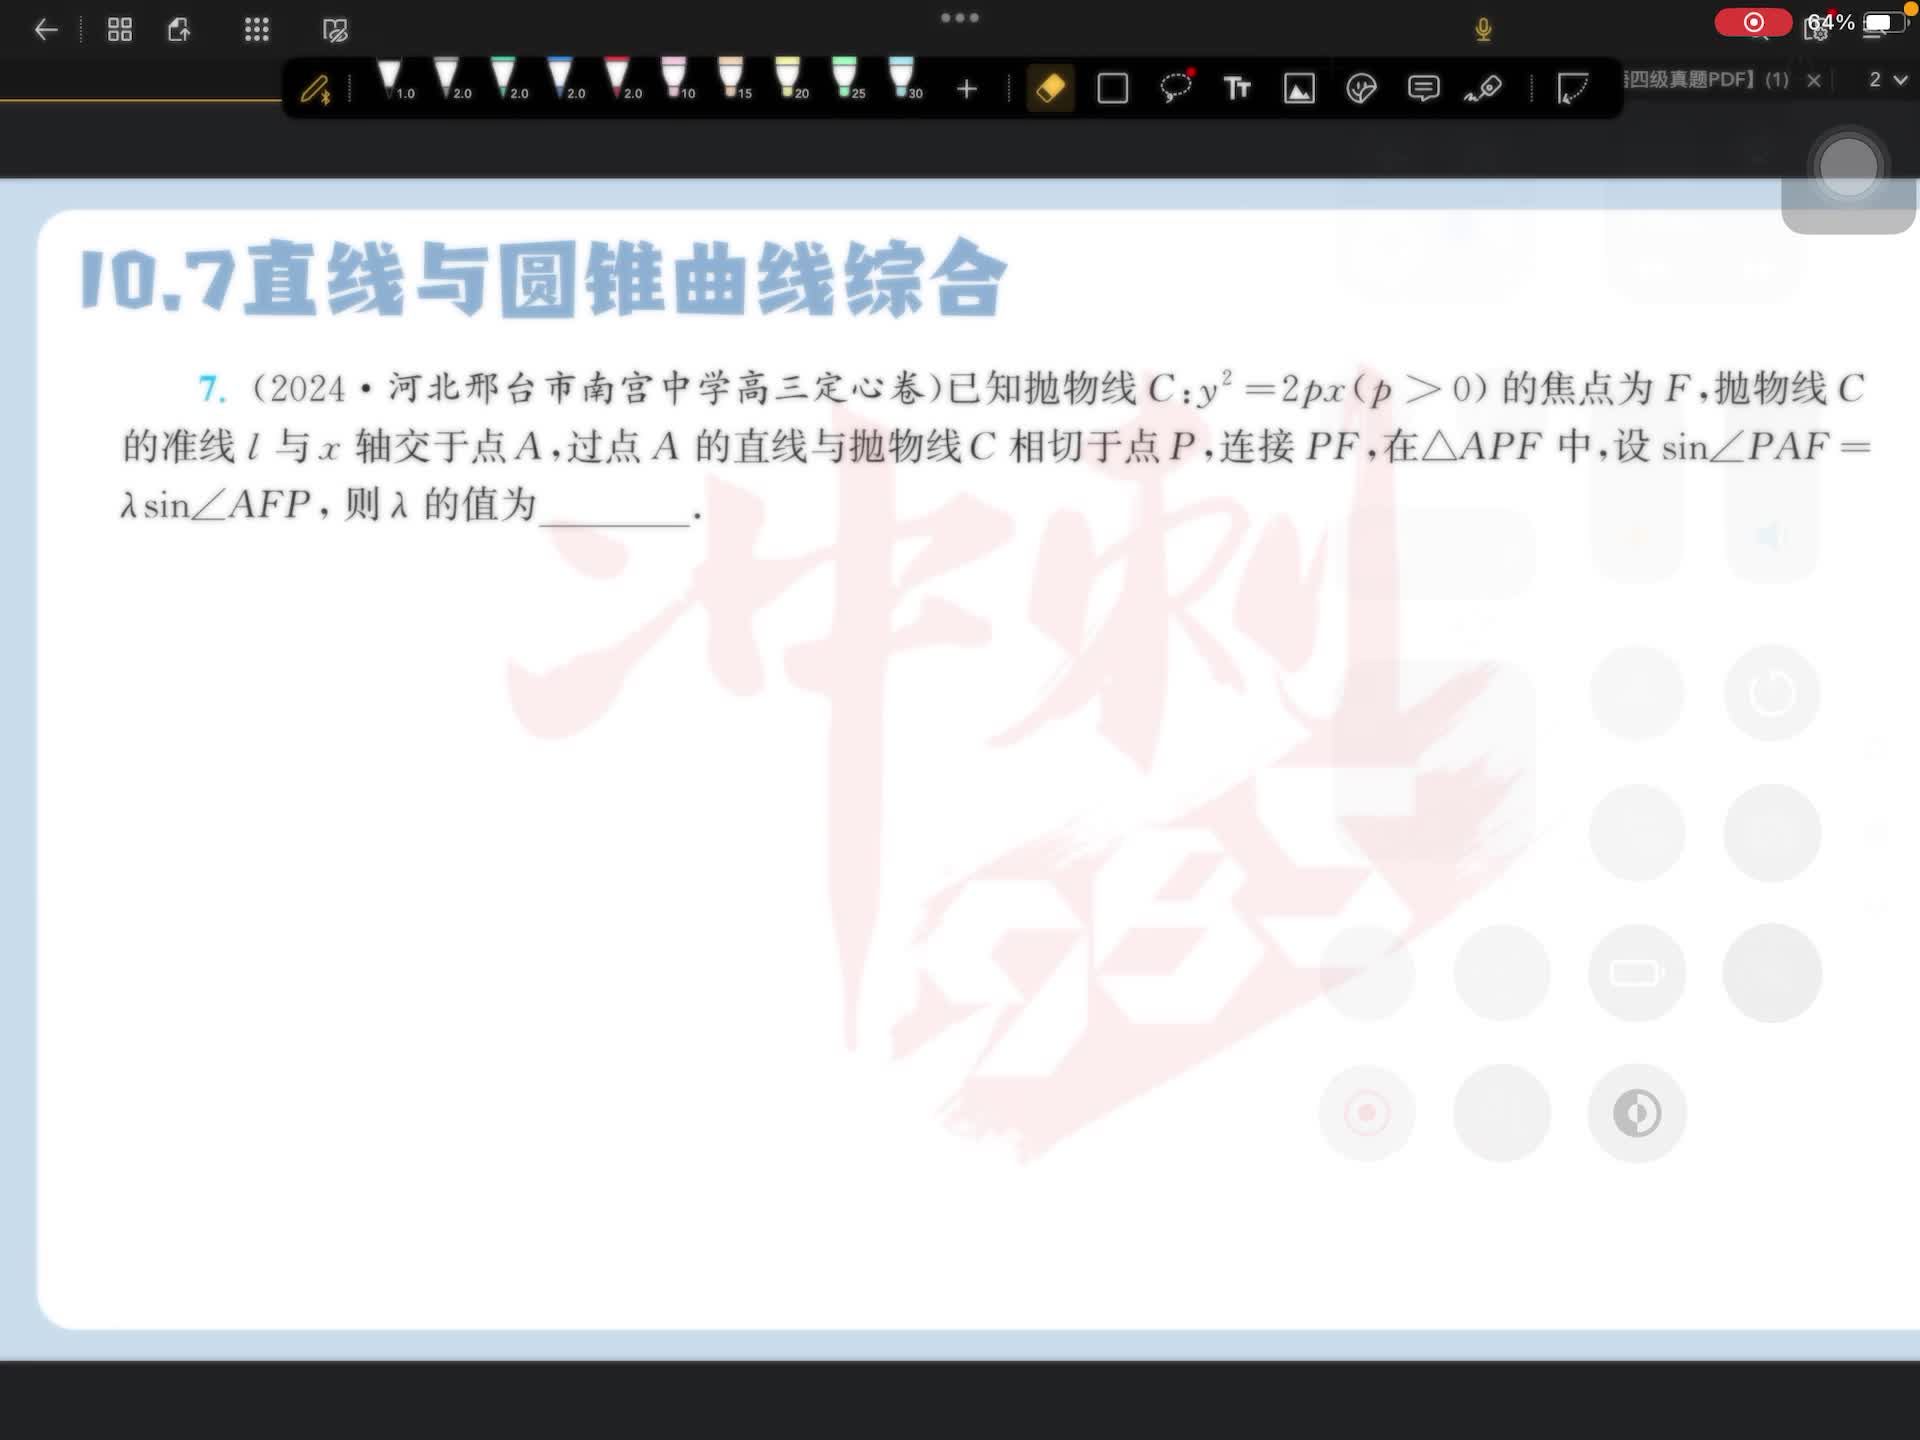1920x1440 pixels.
Task: Insert image with picture tool
Action: [1299, 89]
